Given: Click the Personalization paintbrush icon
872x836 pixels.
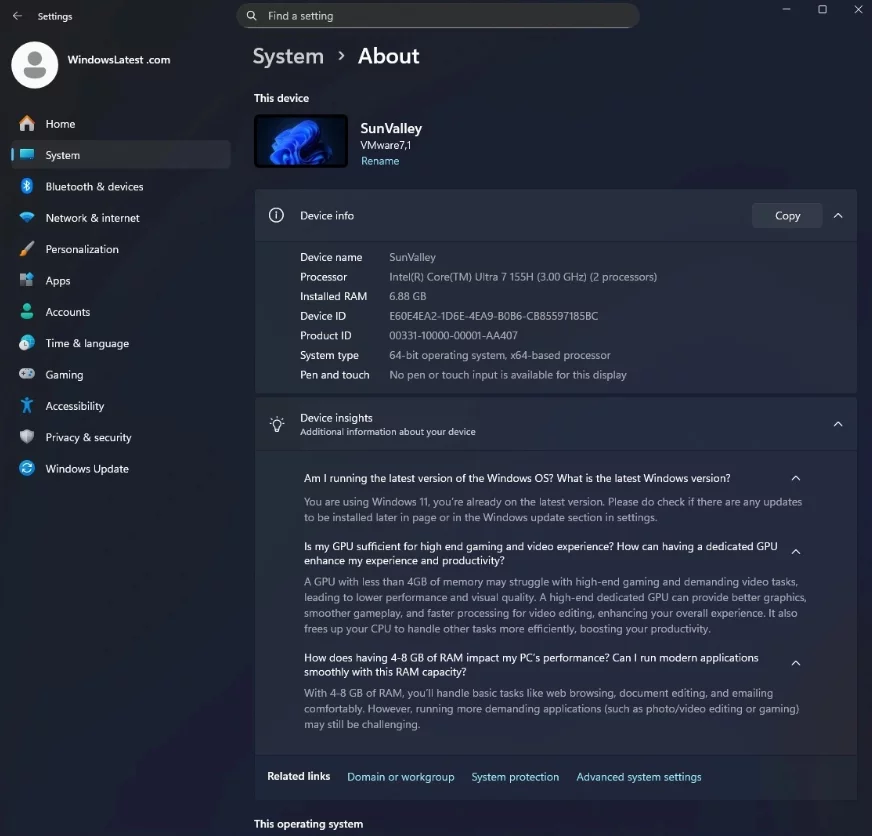Looking at the screenshot, I should [27, 249].
